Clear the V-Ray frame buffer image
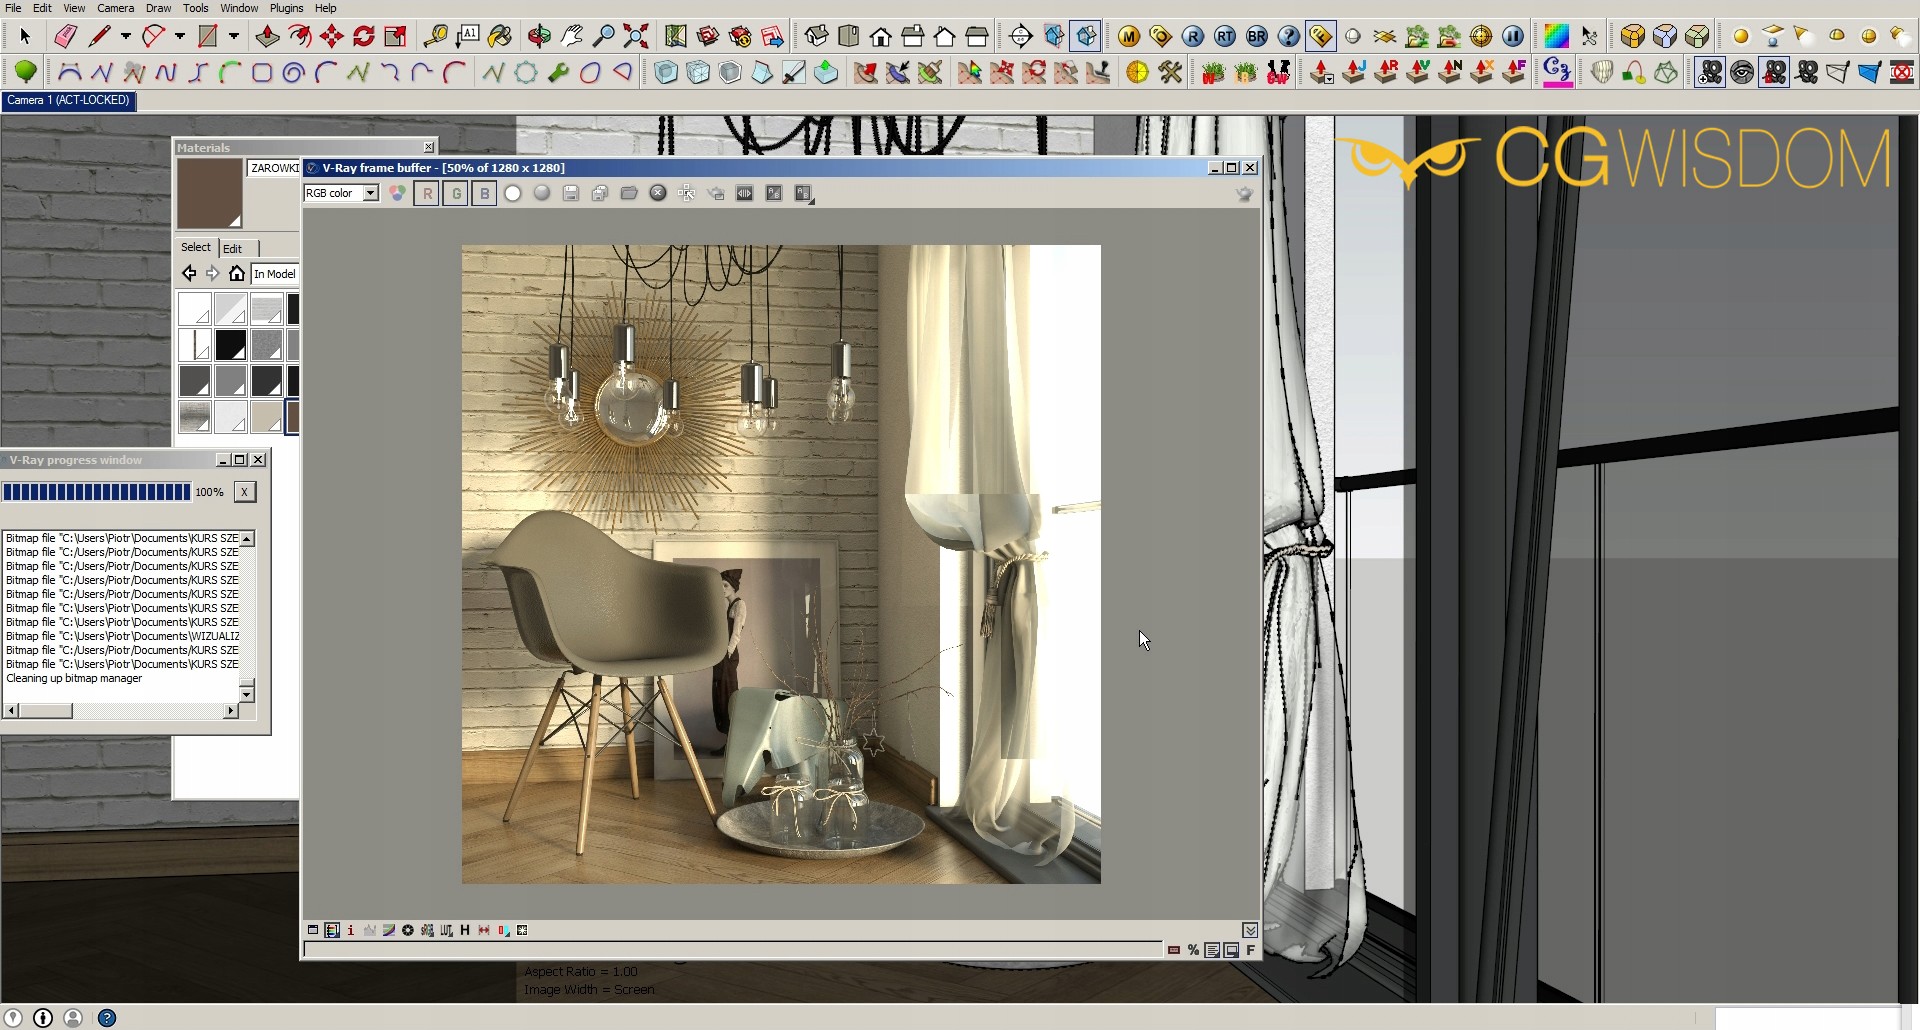This screenshot has width=1920, height=1030. tap(658, 194)
